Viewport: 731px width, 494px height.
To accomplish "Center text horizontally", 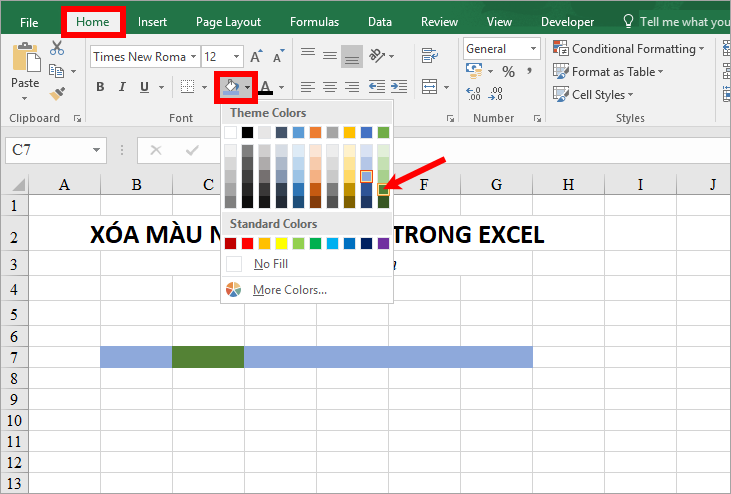I will coord(330,87).
